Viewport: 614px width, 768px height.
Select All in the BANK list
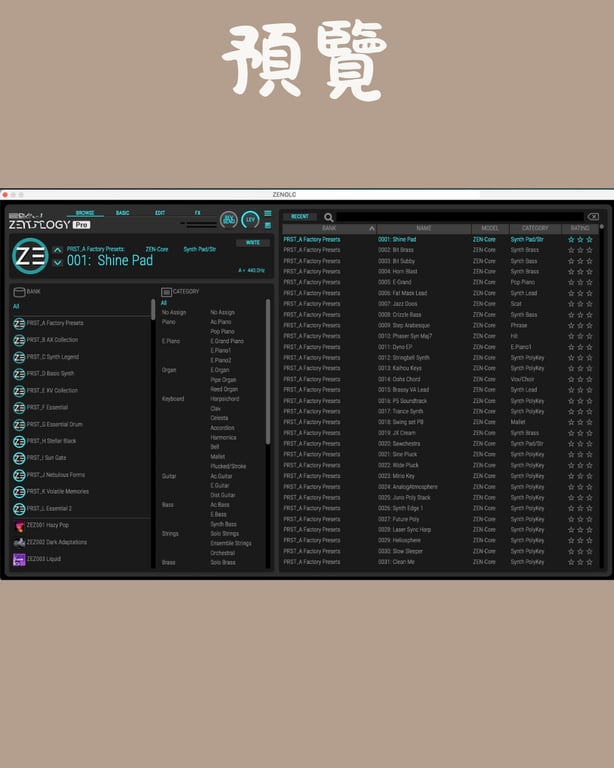pyautogui.click(x=16, y=307)
